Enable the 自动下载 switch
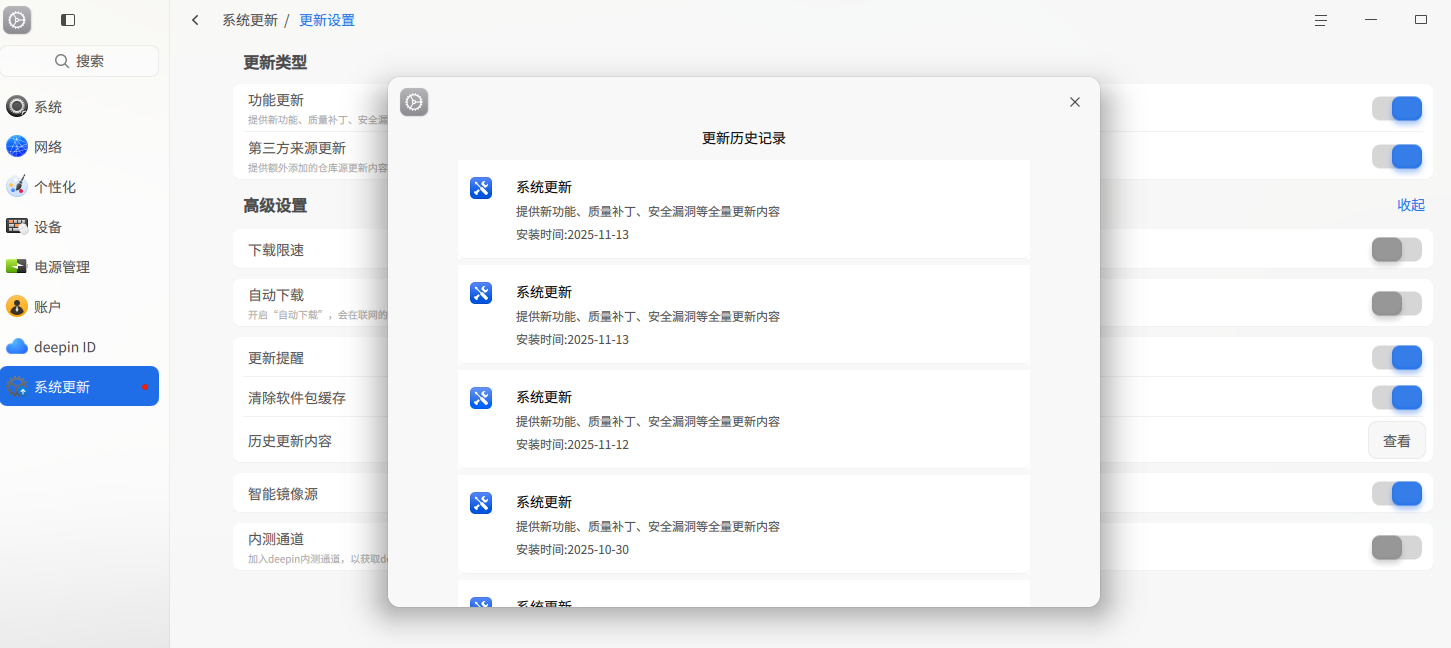The width and height of the screenshot is (1451, 648). (1397, 303)
